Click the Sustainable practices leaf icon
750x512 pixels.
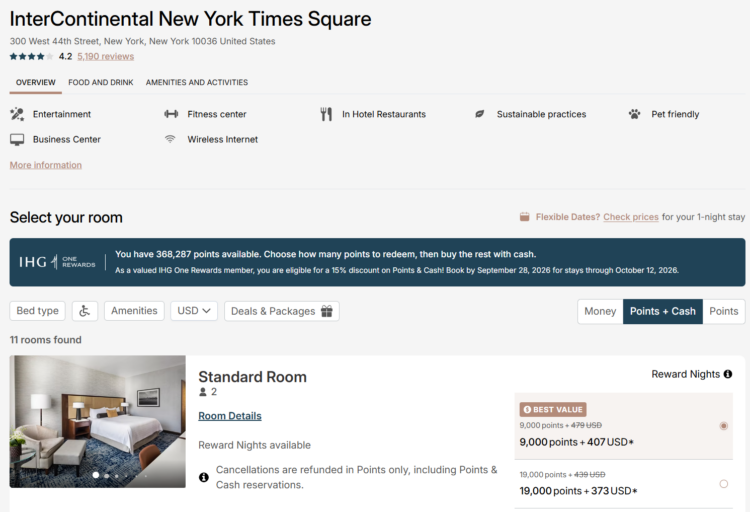479,114
